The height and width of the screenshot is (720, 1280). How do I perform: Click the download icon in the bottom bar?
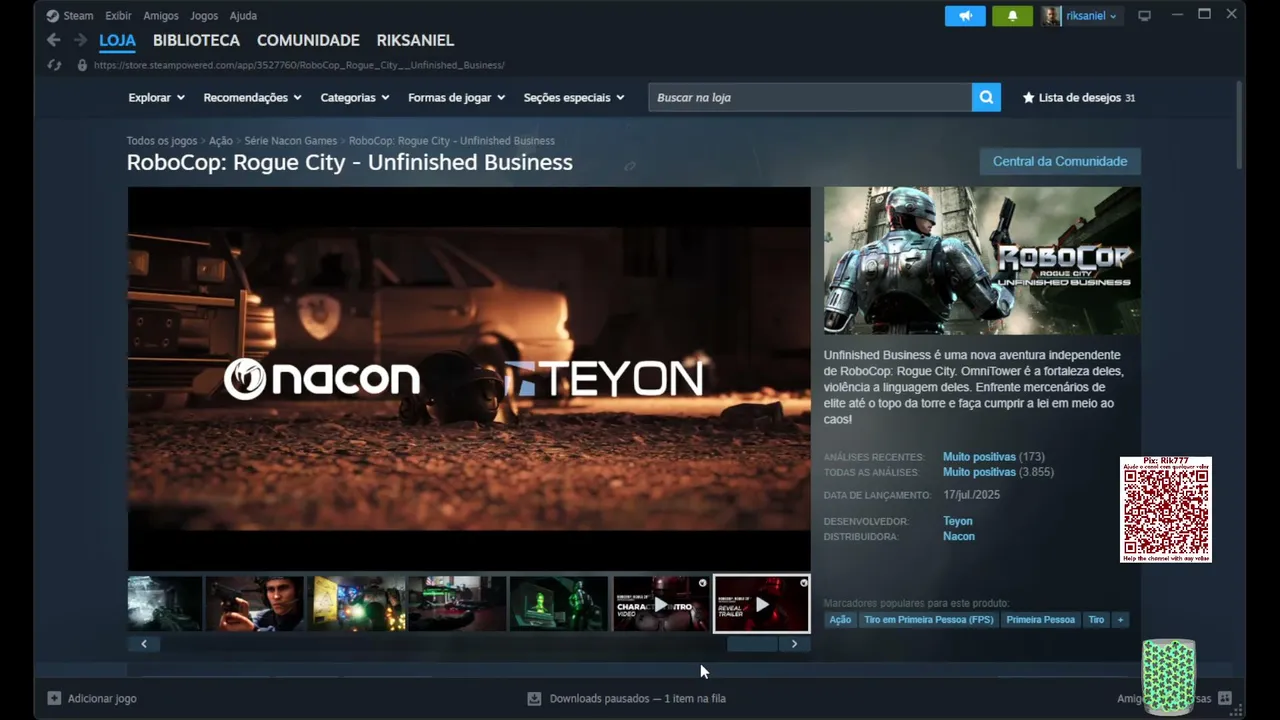point(534,698)
